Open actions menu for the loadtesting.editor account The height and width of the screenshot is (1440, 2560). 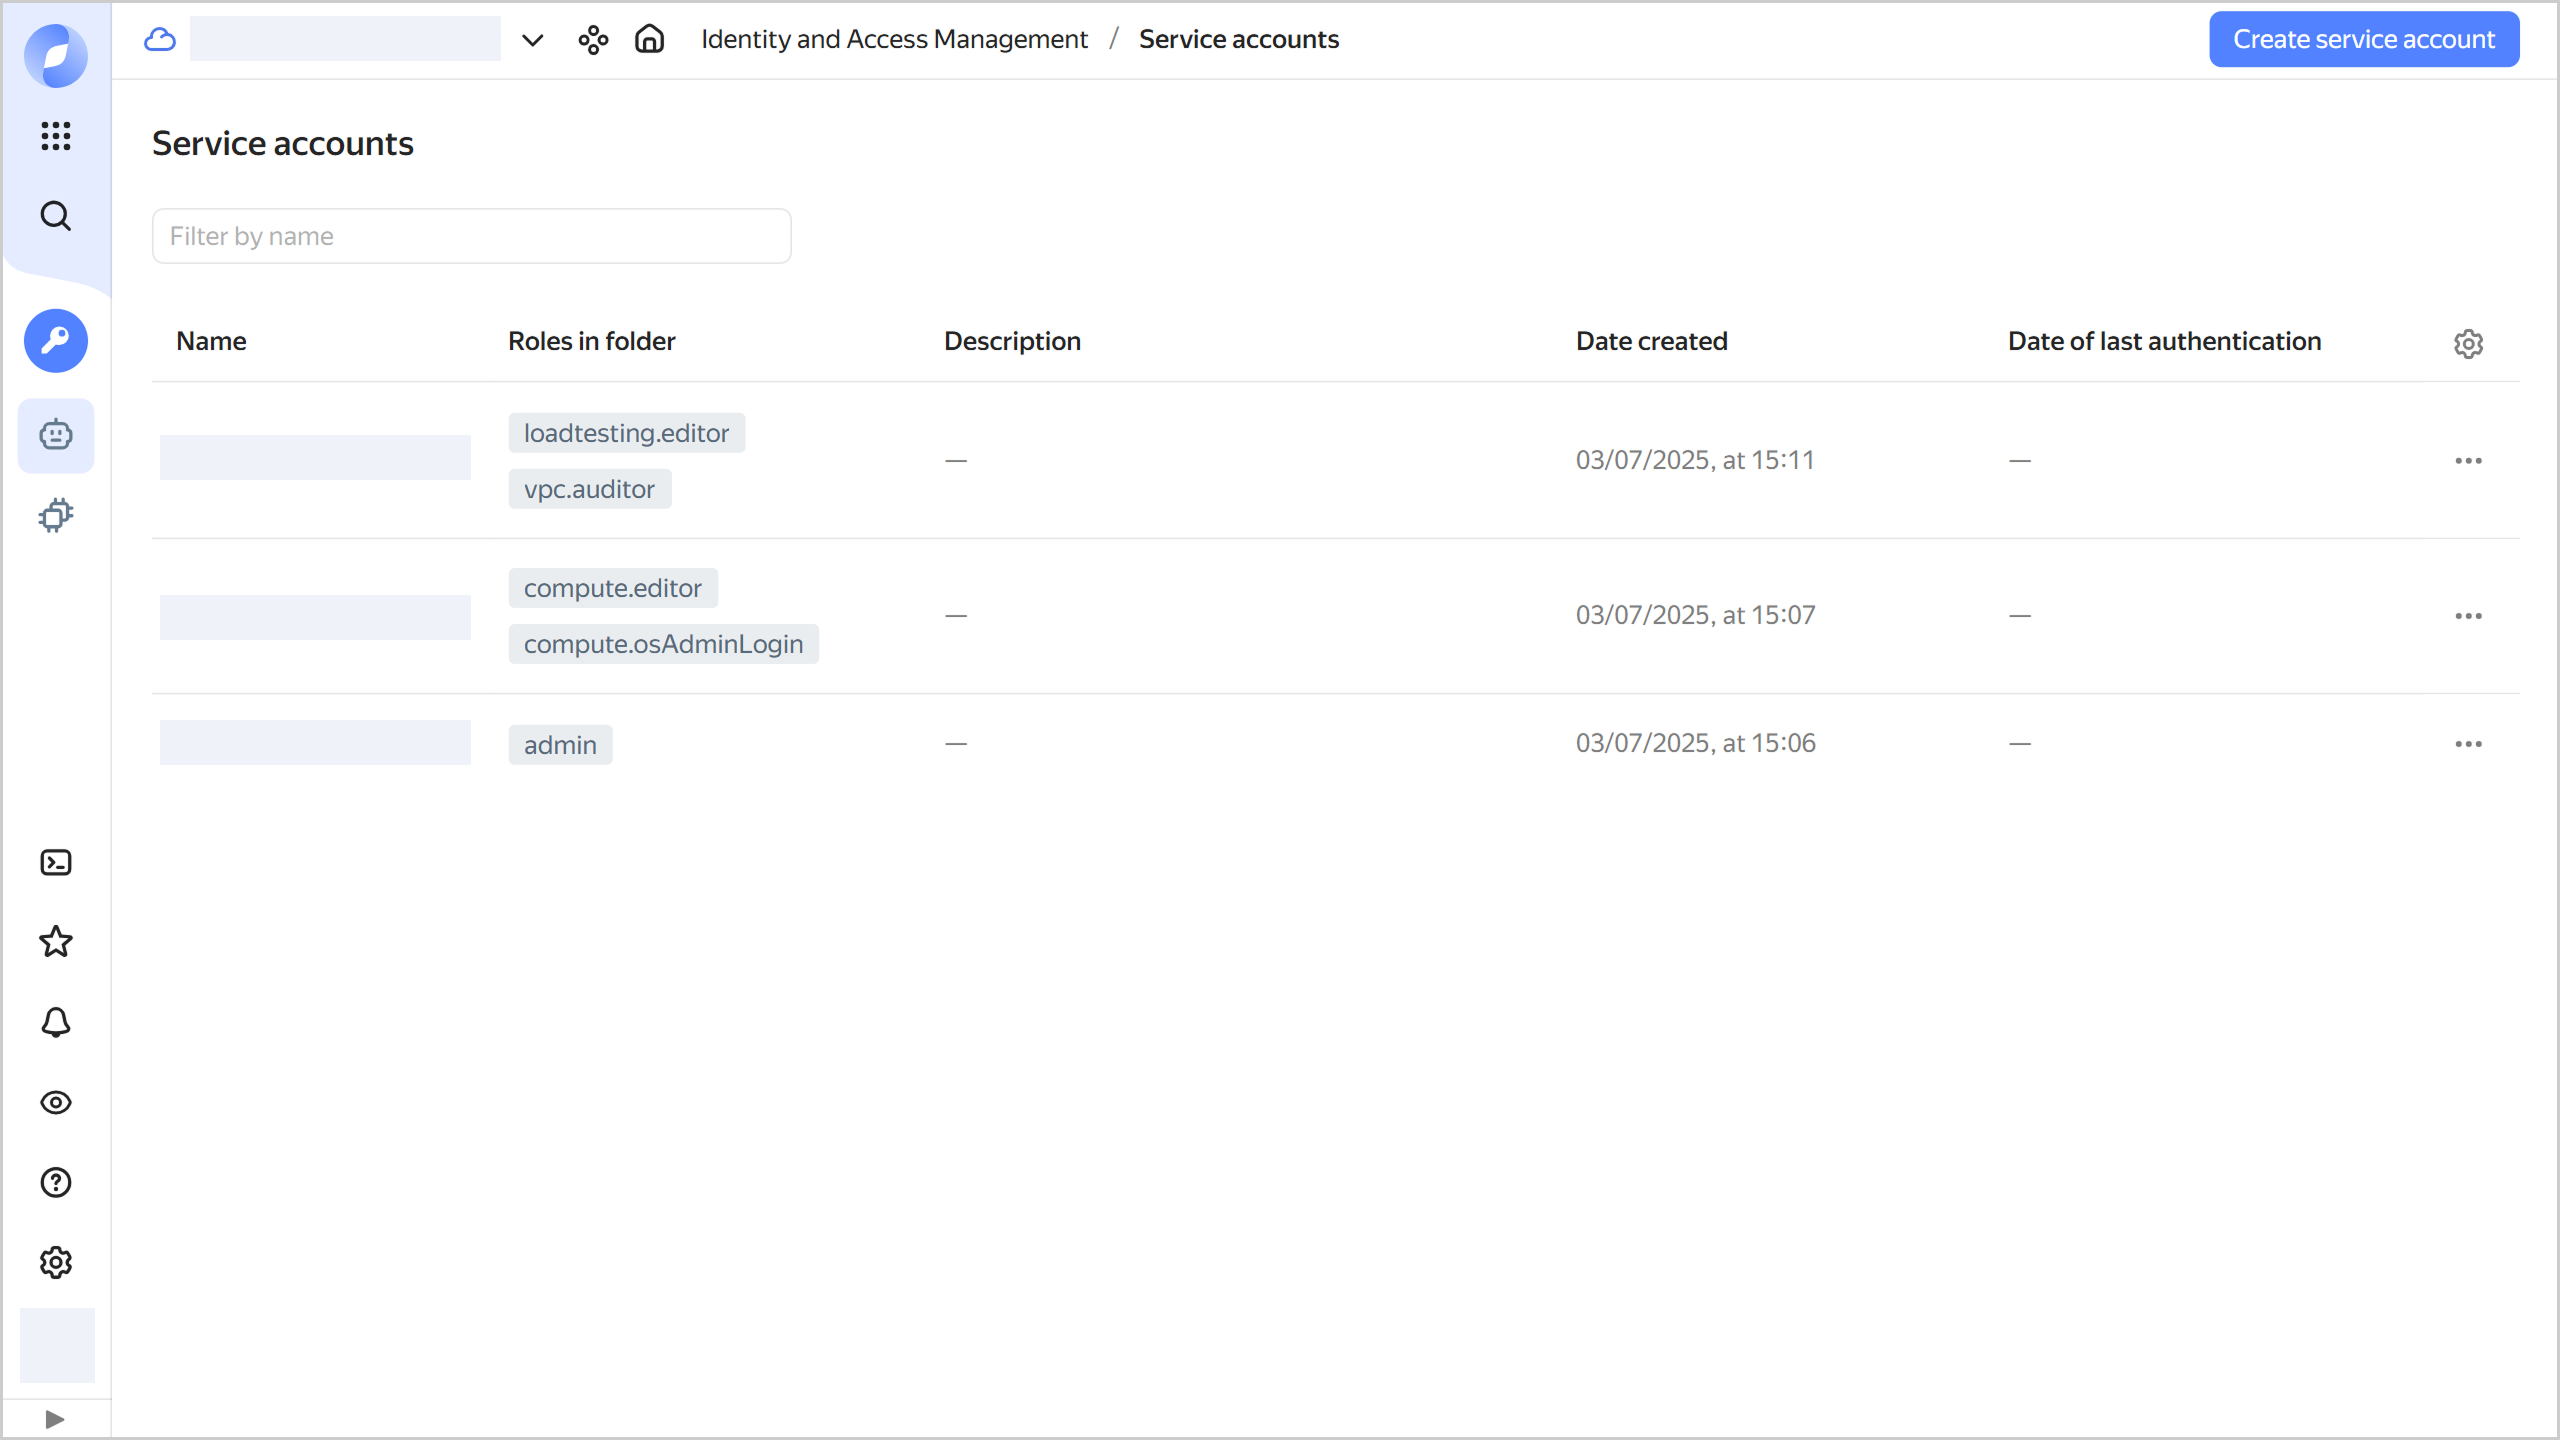tap(2468, 460)
